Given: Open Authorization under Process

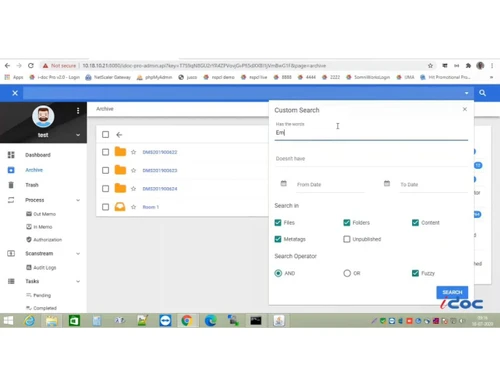Looking at the screenshot, I should [x=47, y=240].
